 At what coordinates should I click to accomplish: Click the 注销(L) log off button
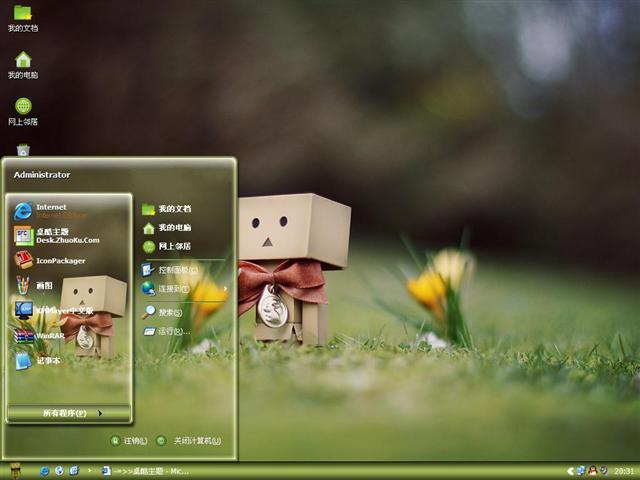129,441
